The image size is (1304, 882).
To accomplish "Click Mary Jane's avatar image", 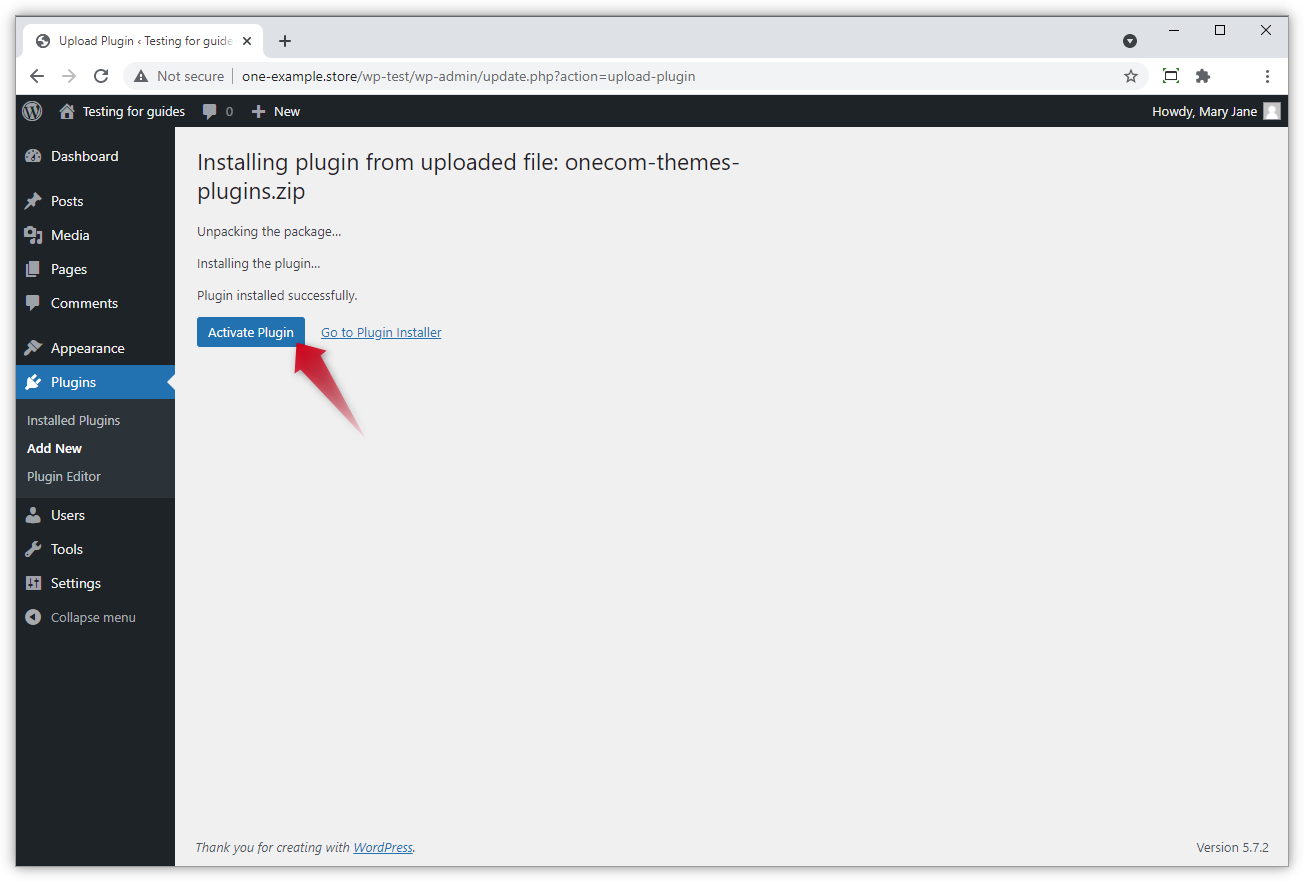I will pos(1271,111).
